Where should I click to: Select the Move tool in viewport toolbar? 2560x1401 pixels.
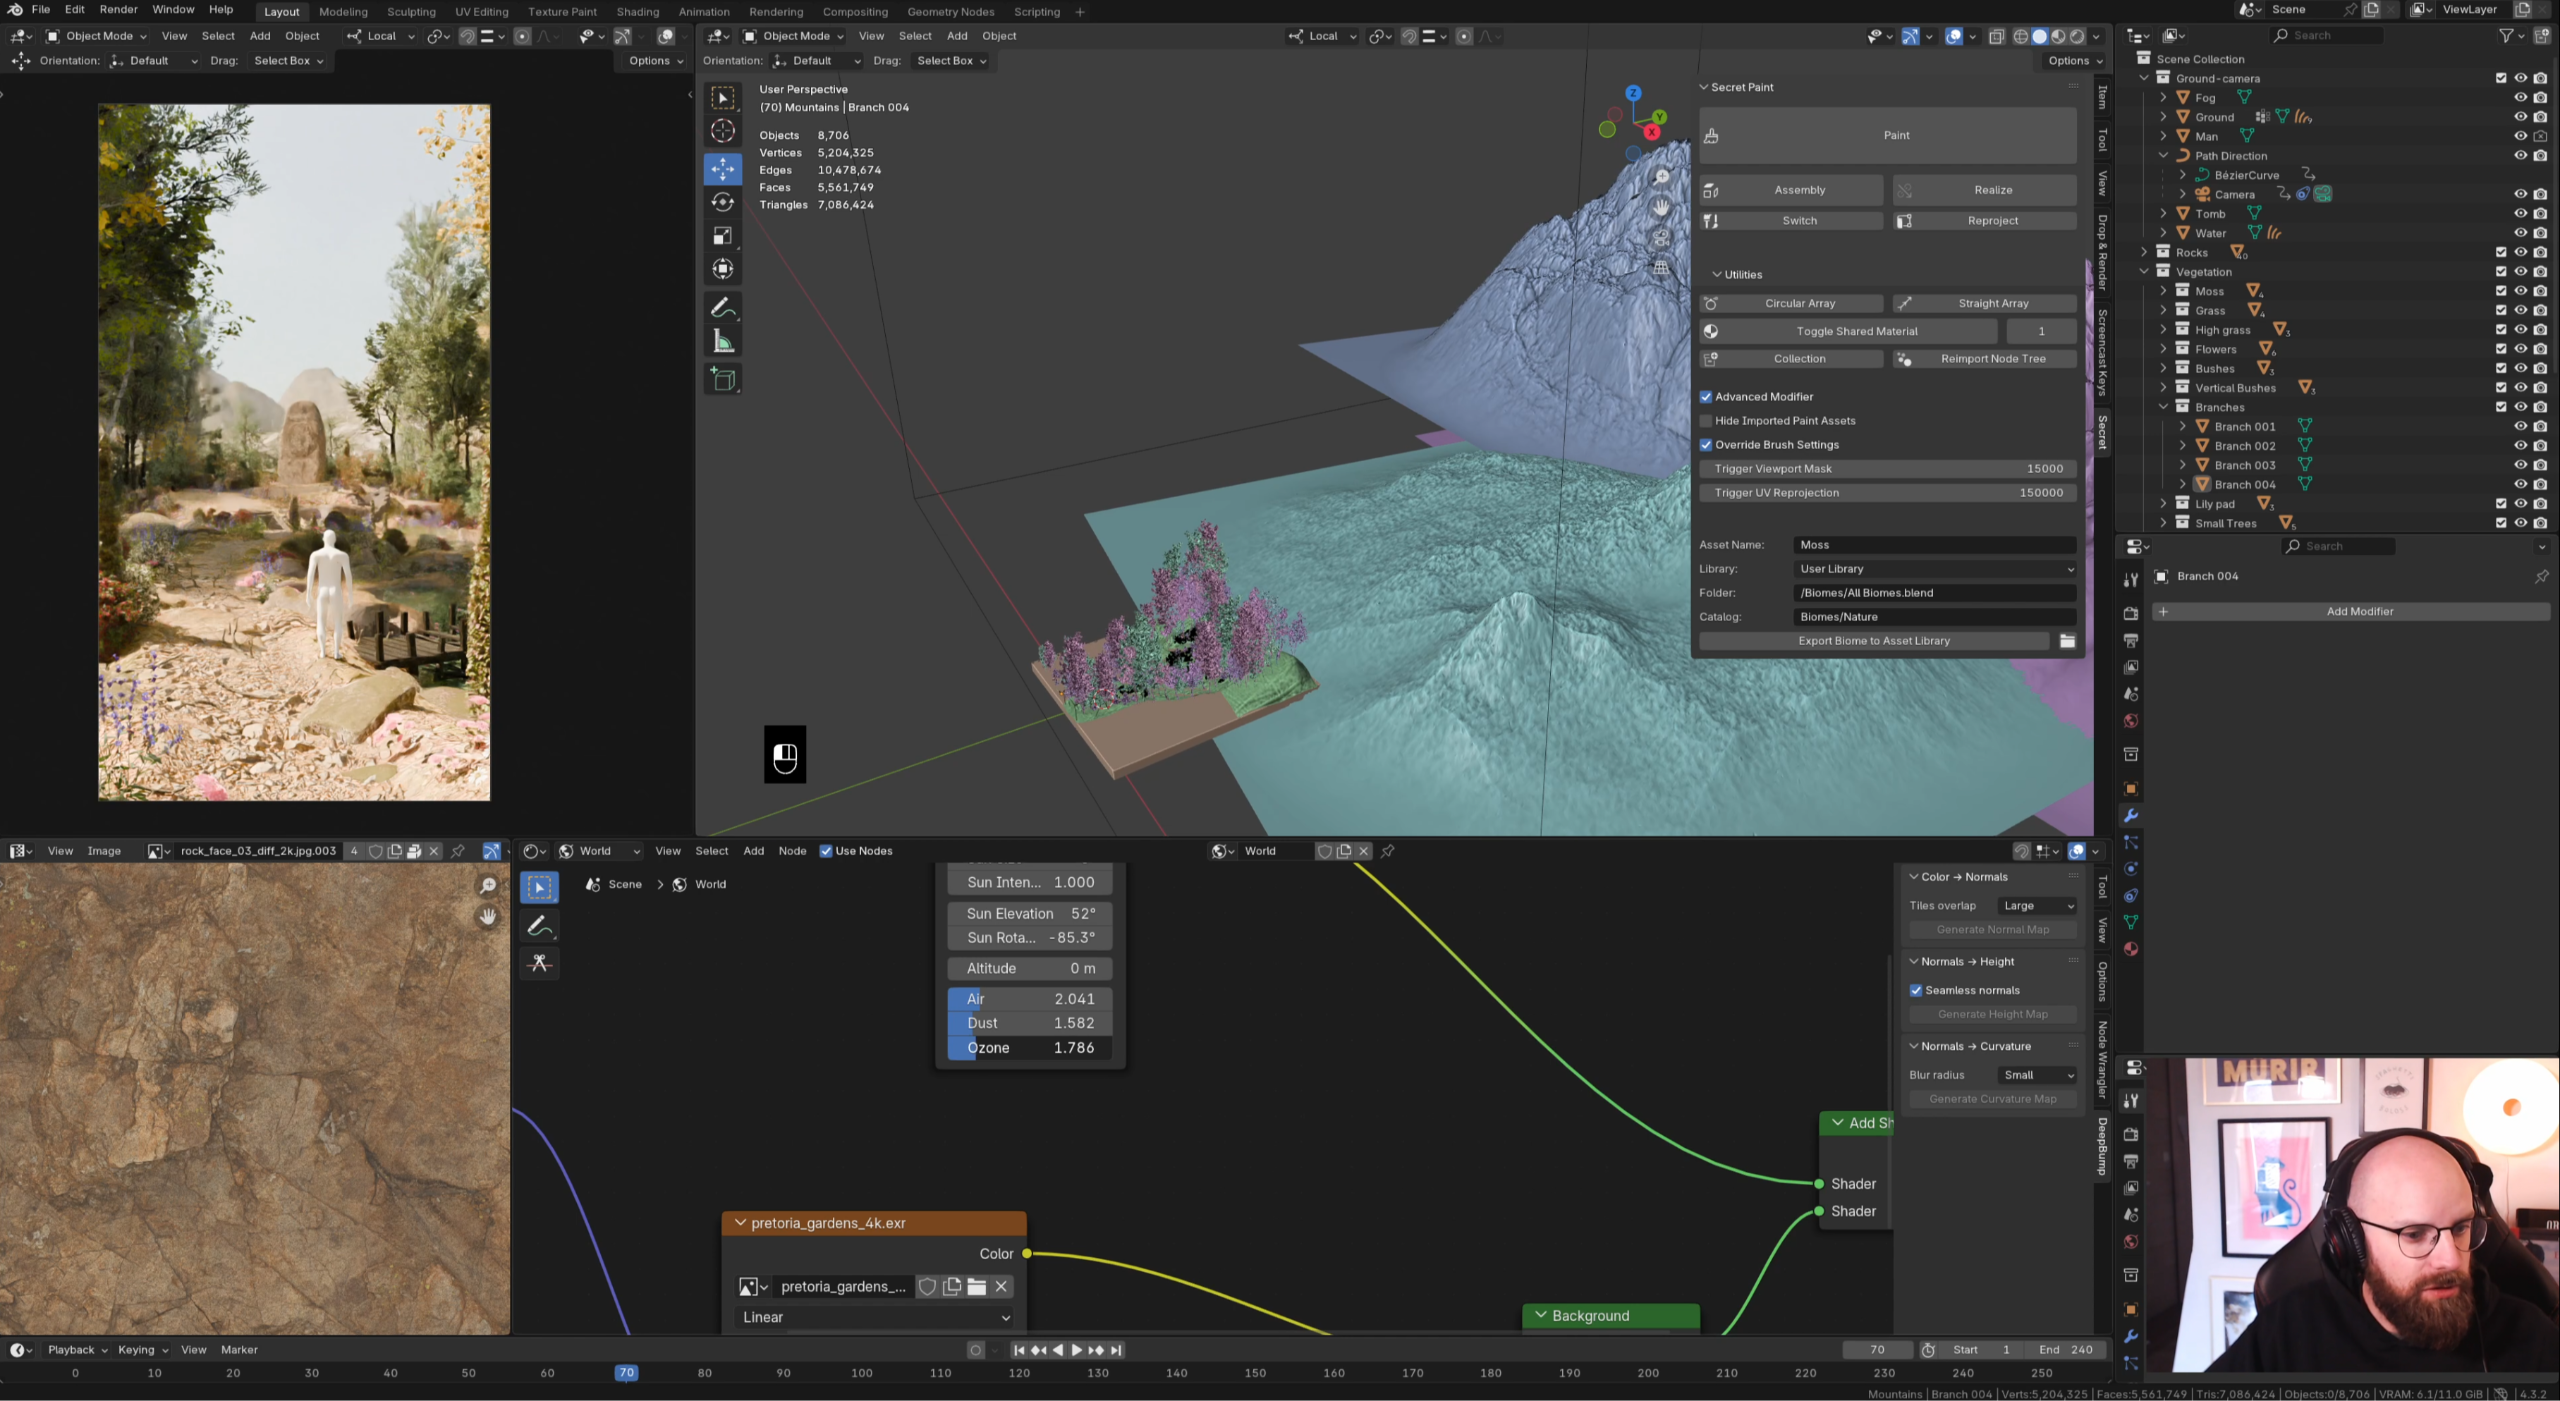[722, 168]
